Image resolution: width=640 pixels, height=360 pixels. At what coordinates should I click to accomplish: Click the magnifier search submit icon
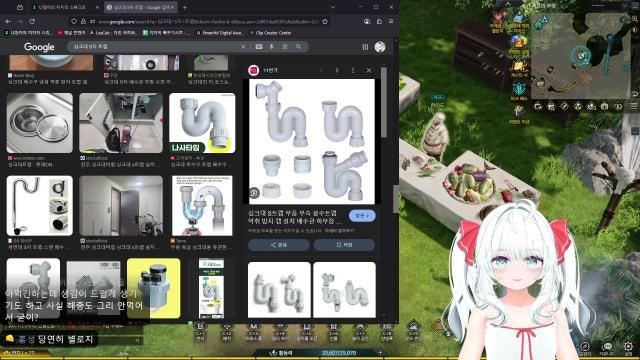point(298,47)
